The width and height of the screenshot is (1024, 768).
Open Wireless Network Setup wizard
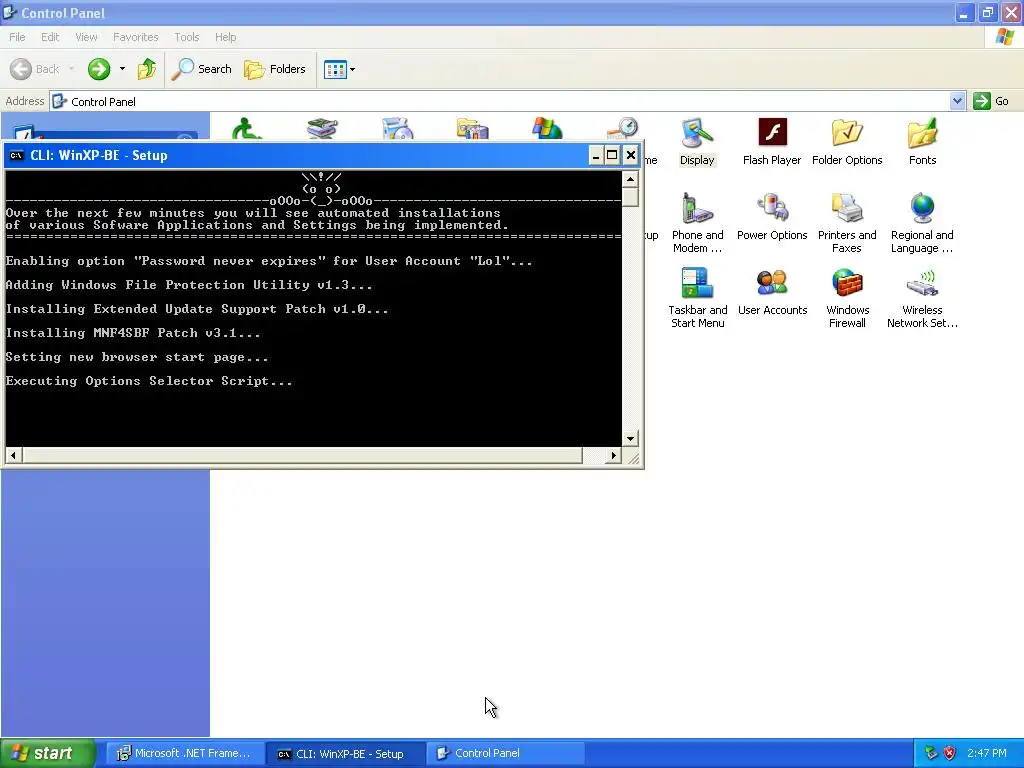[922, 298]
